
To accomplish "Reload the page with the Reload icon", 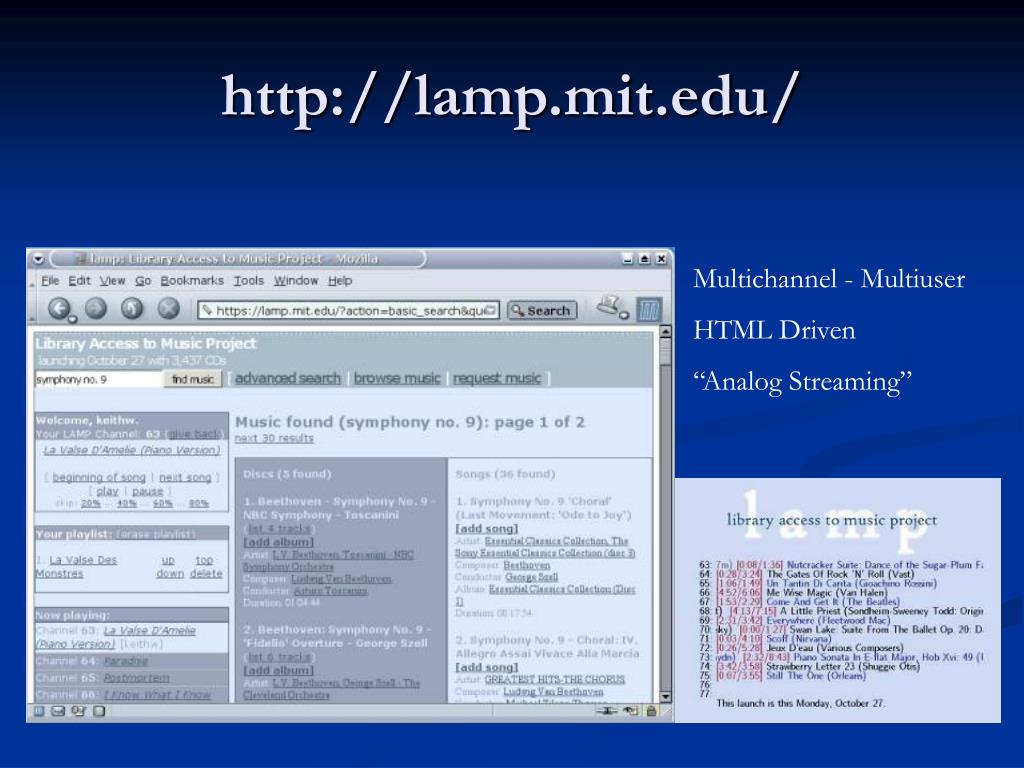I will click(x=133, y=308).
